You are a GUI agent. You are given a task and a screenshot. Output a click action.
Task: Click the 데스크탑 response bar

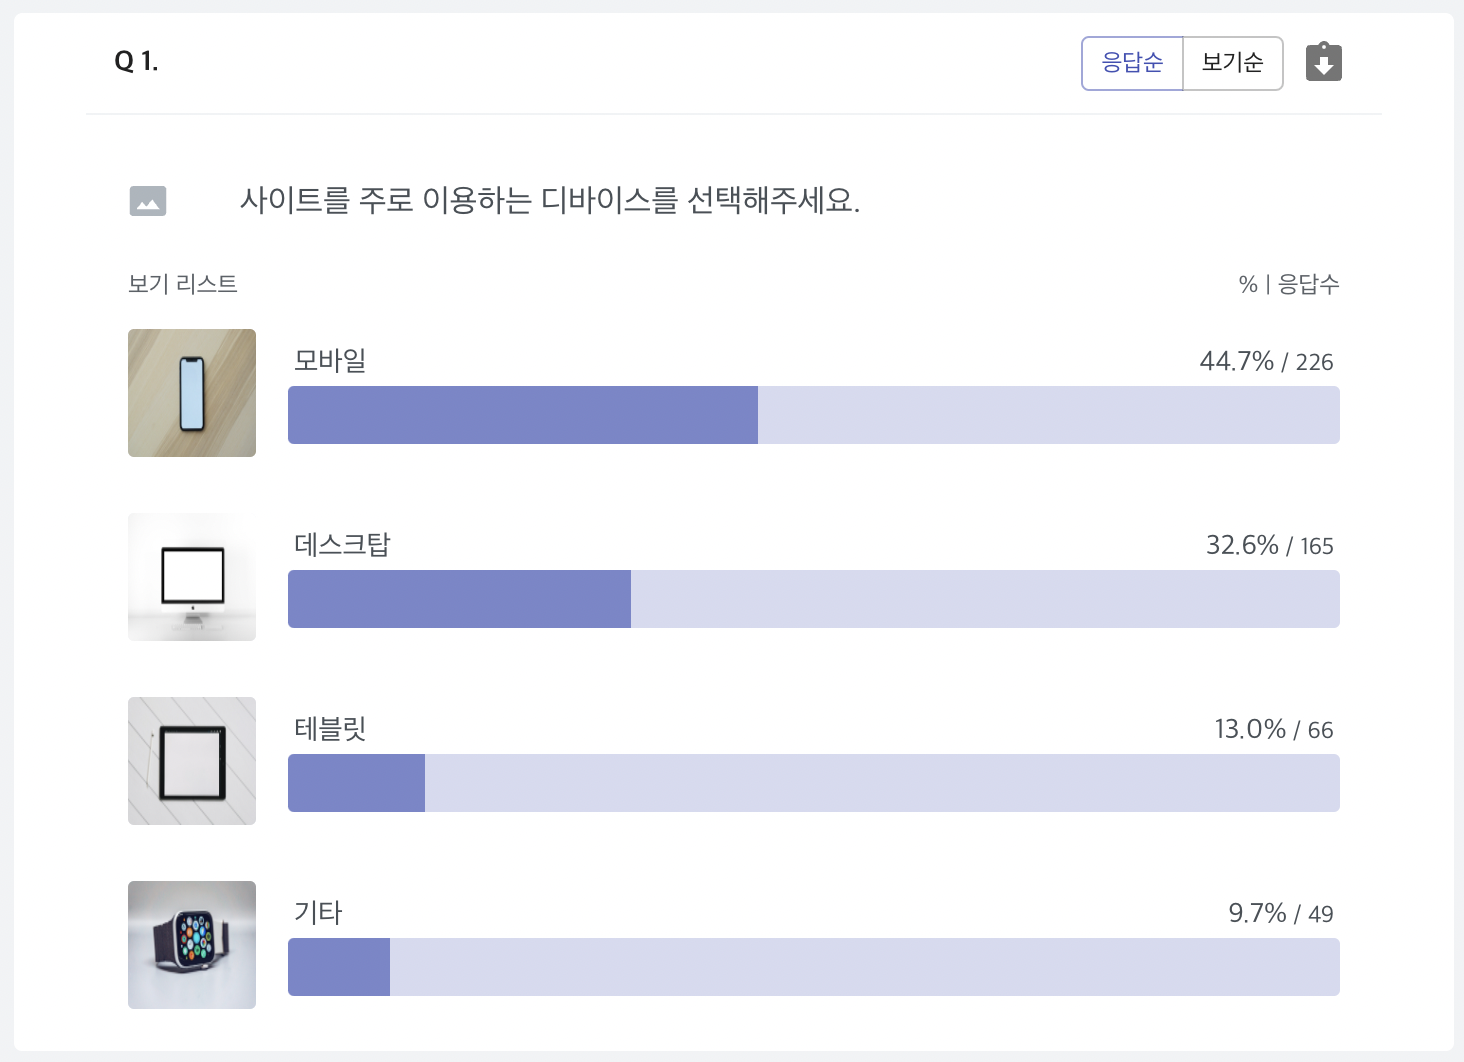click(814, 599)
